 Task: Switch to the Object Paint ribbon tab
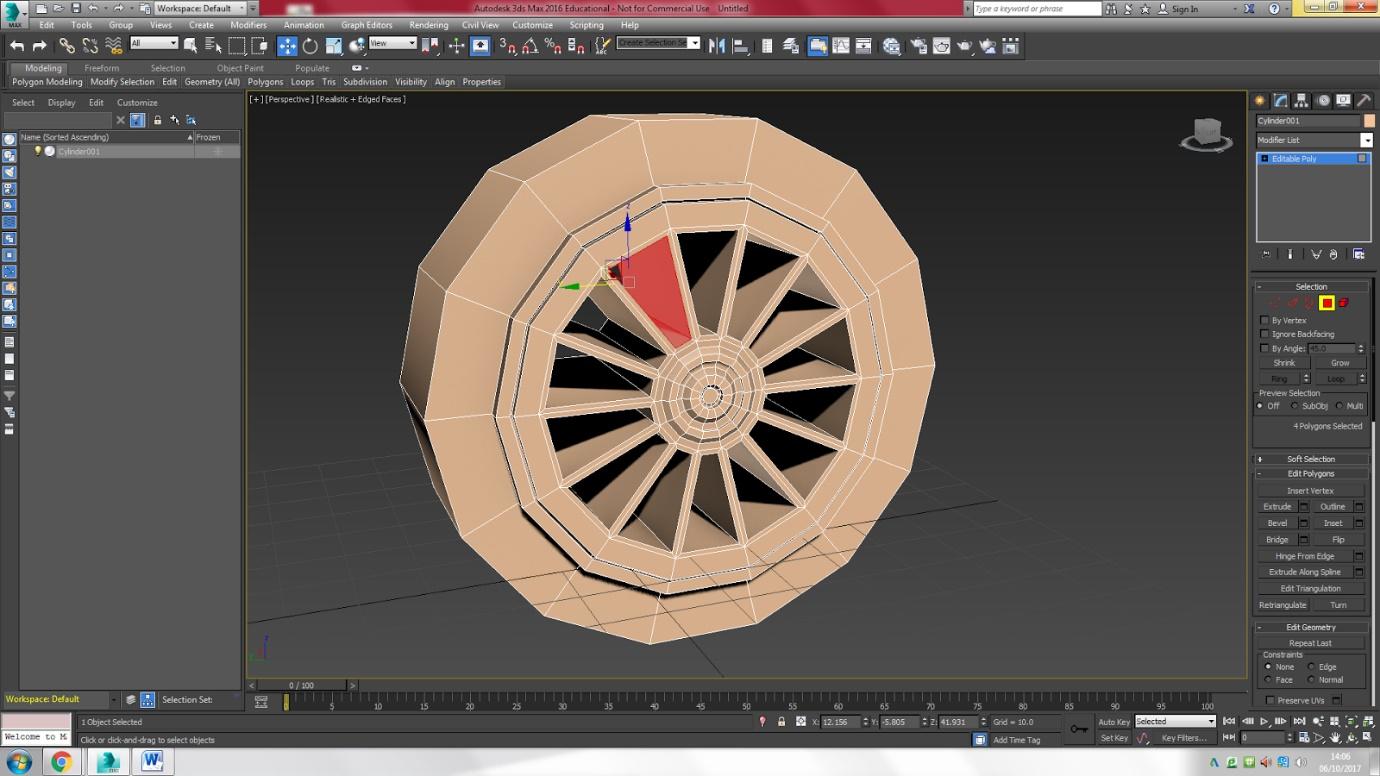(x=240, y=68)
